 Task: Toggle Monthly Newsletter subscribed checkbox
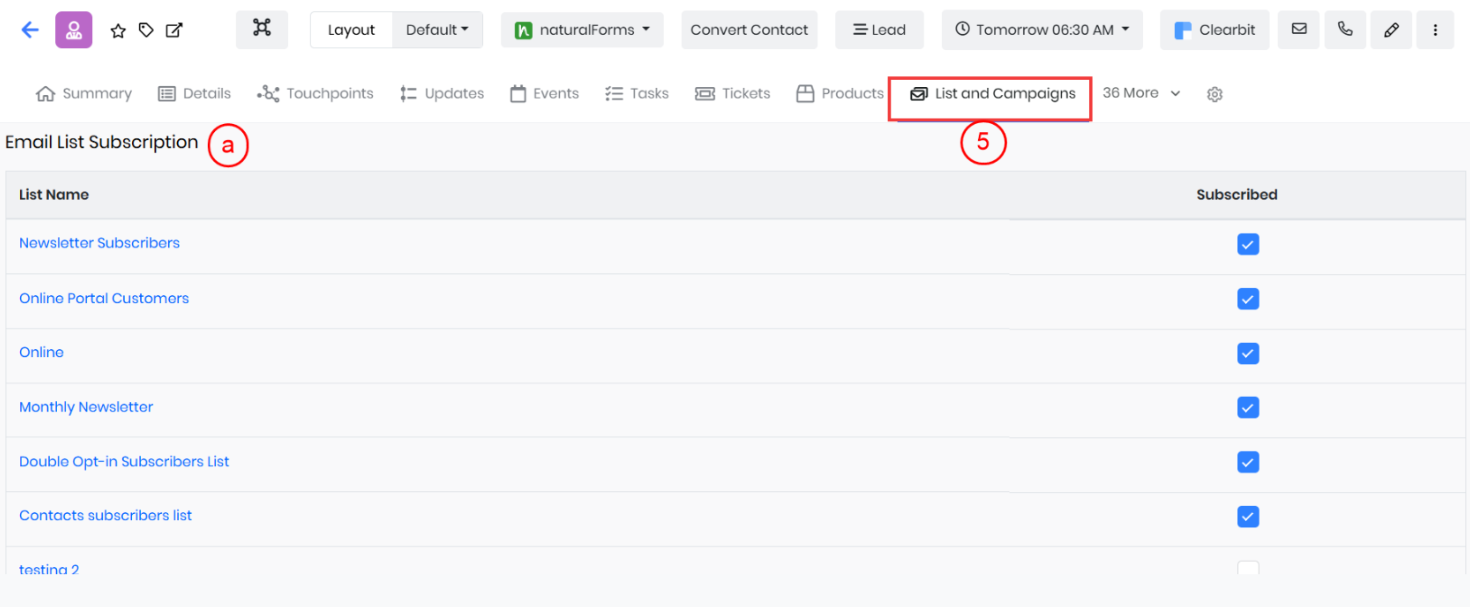1247,408
